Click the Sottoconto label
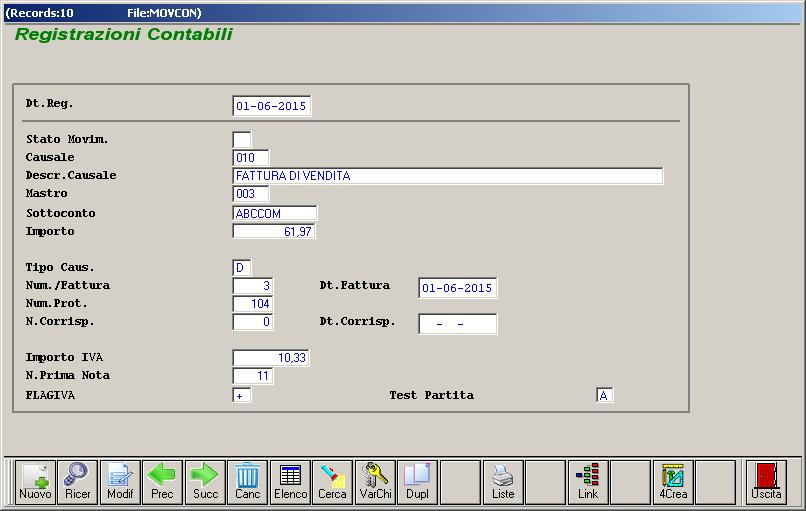This screenshot has height=511, width=806. coord(61,213)
